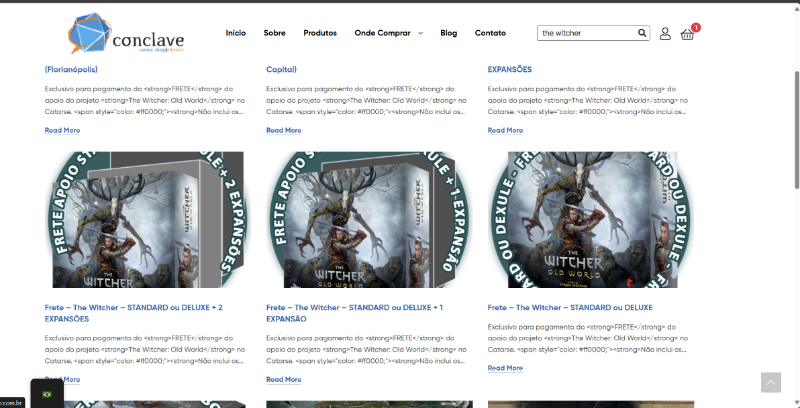The image size is (800, 408).
Task: Click the back-to-top arrow button
Action: tap(770, 382)
